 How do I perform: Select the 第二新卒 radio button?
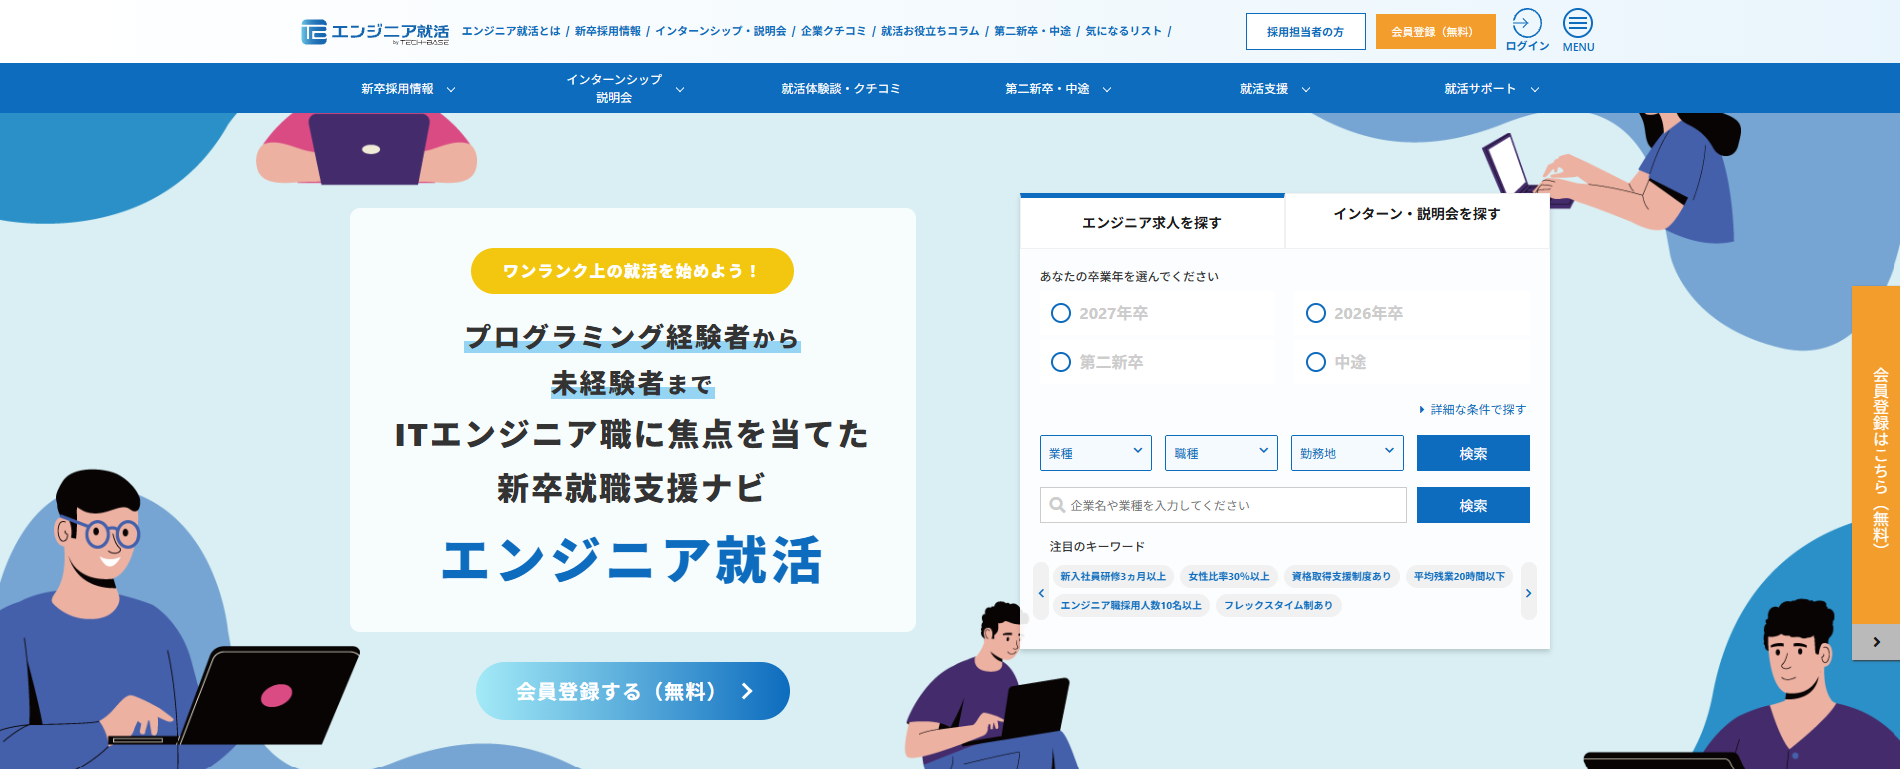click(1061, 362)
